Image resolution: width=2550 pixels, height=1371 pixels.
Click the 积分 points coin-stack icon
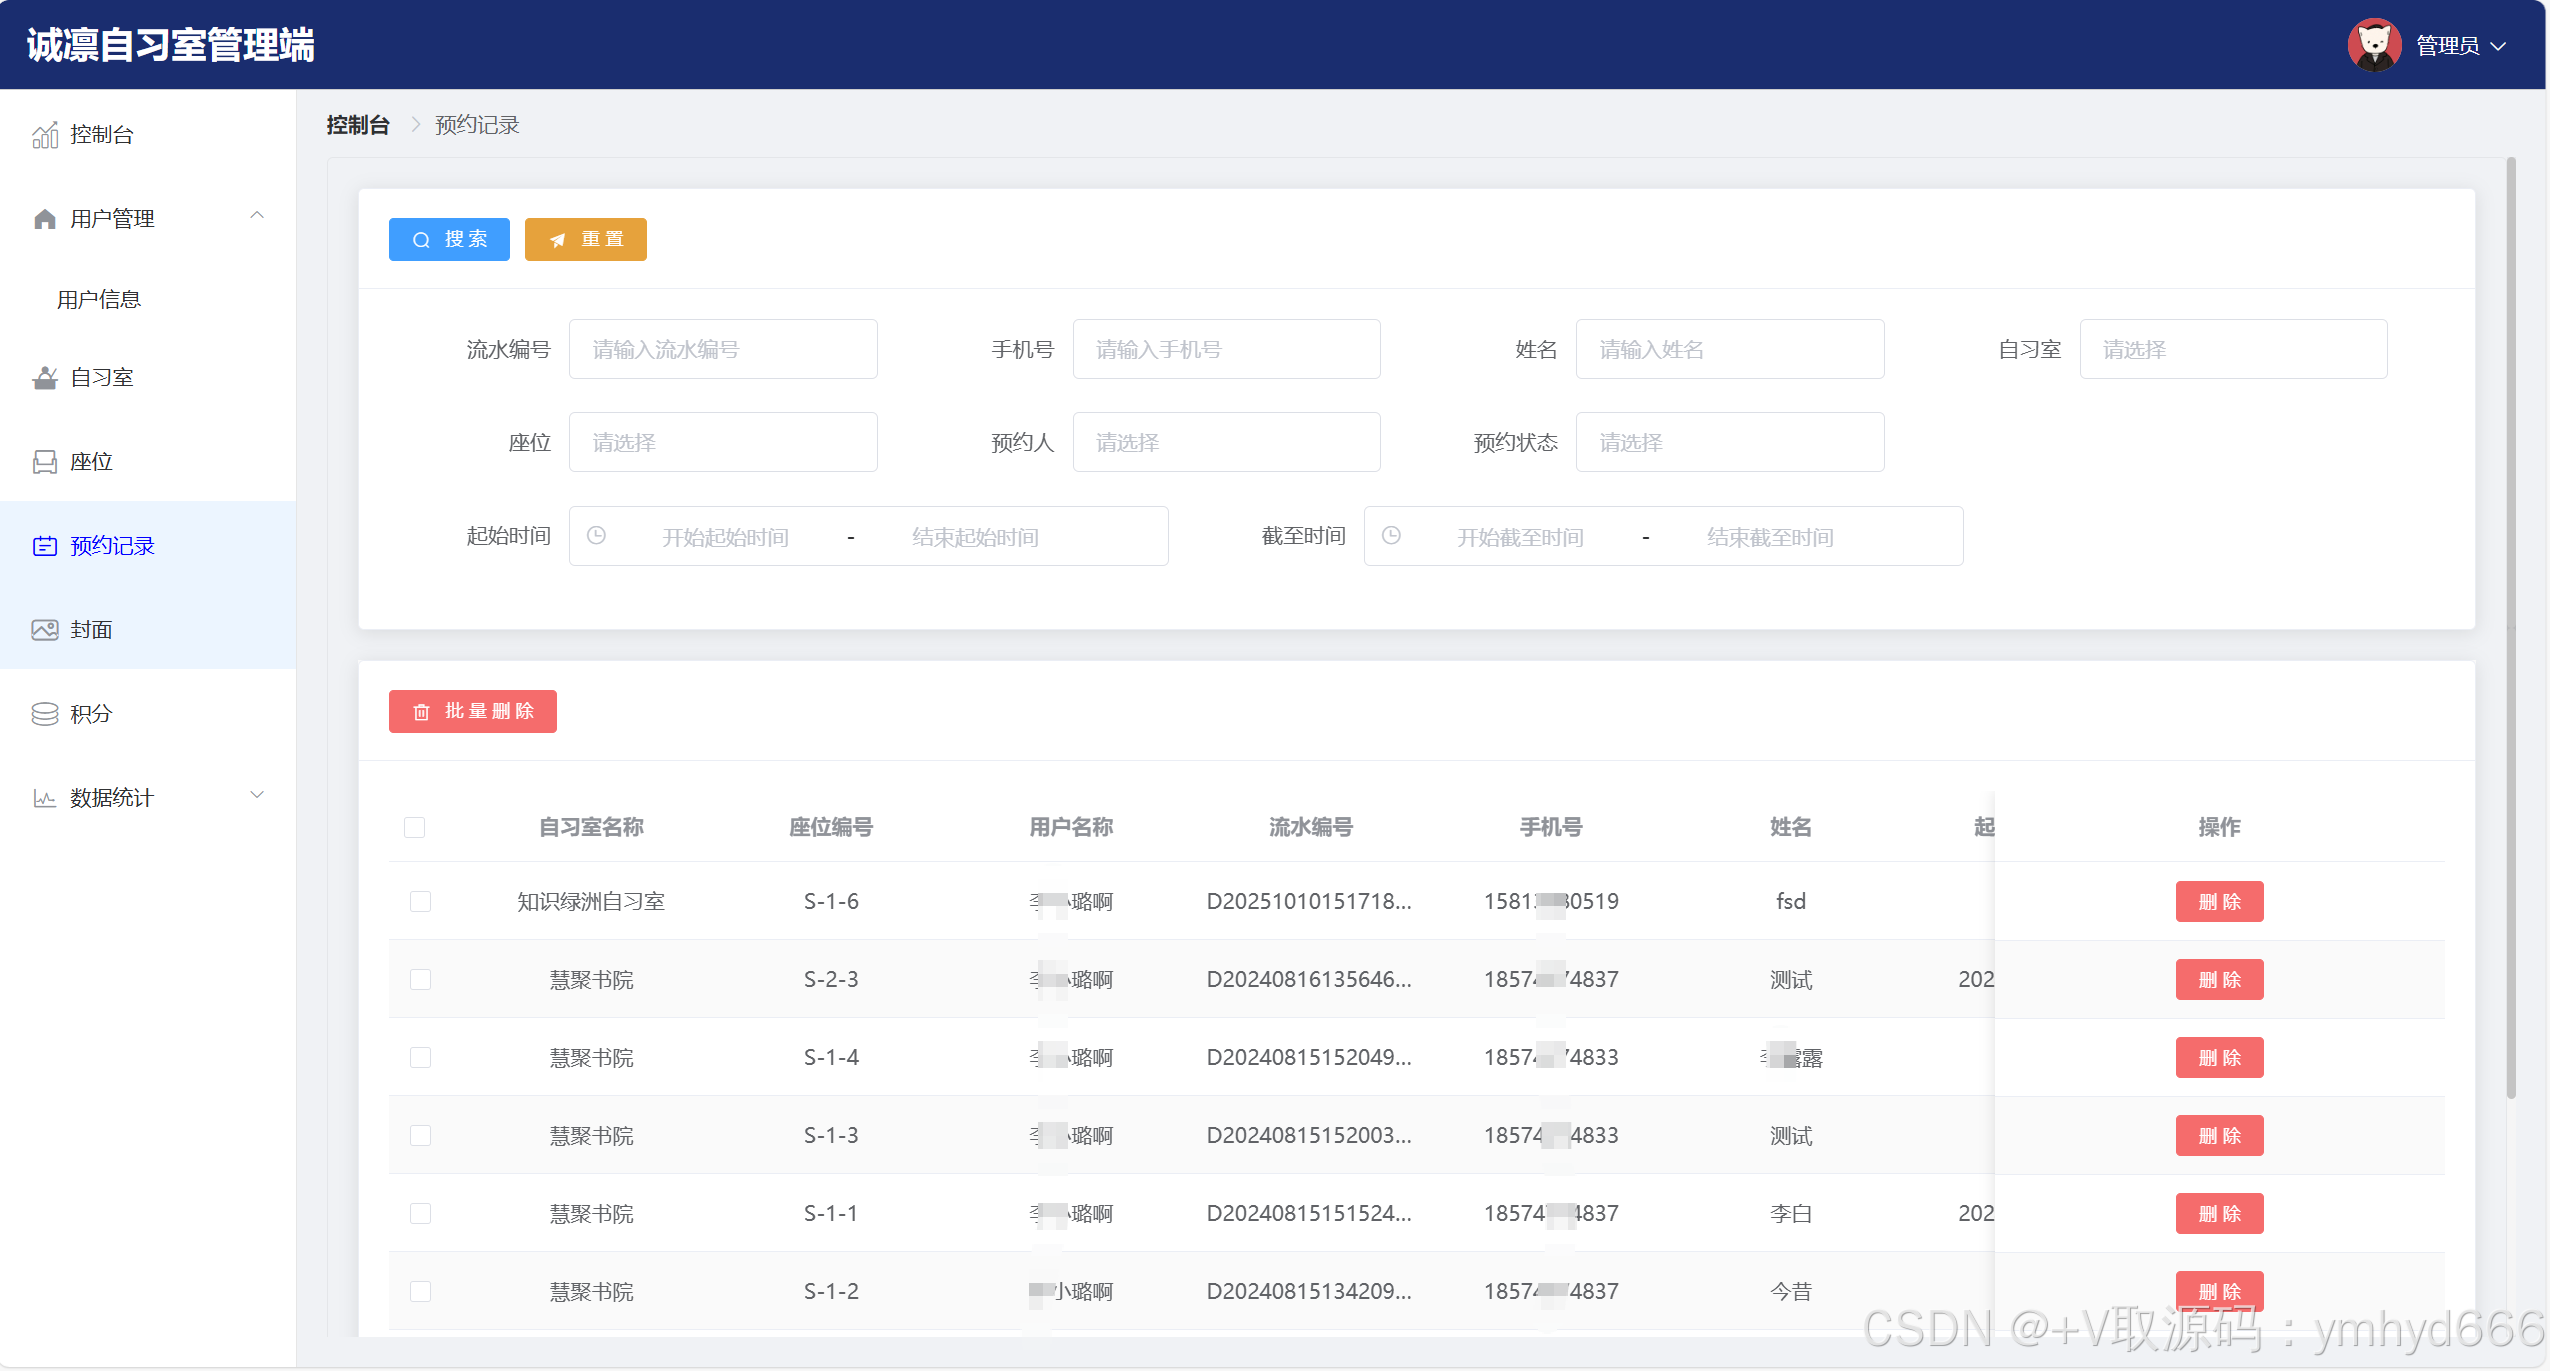click(45, 714)
